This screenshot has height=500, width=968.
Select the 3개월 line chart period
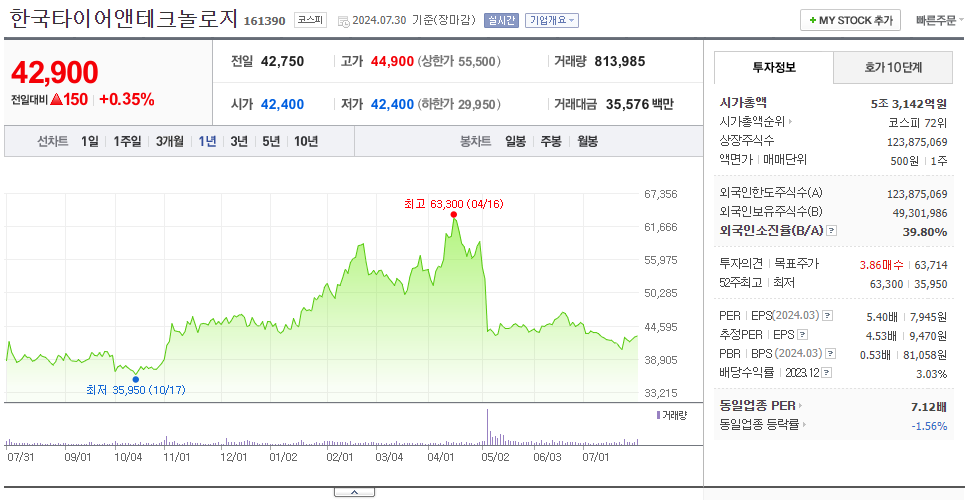point(170,141)
